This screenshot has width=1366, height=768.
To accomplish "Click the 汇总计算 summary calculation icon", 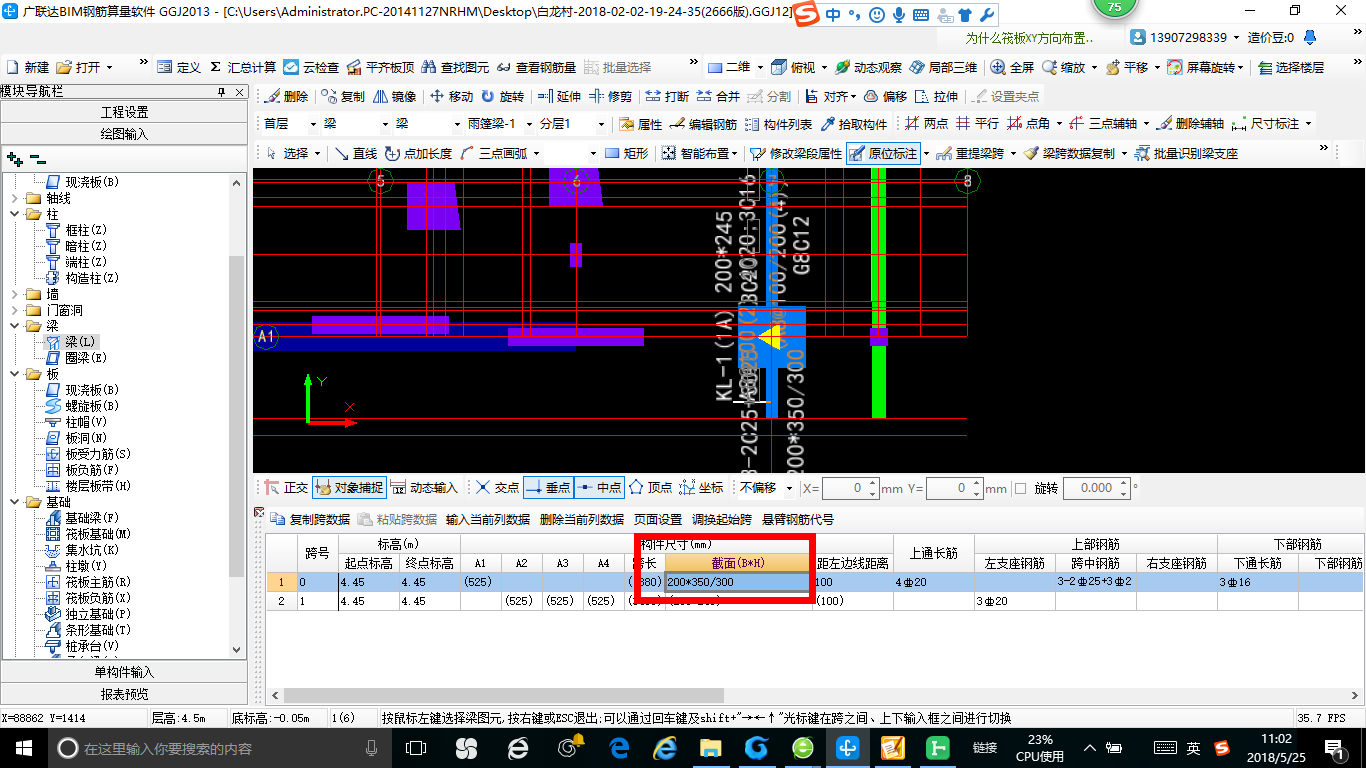I will pos(242,67).
